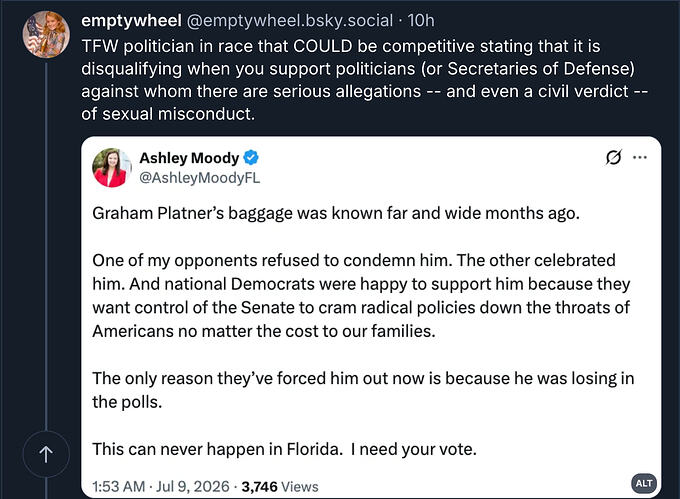The width and height of the screenshot is (680, 499).
Task: Show image ALT text description
Action: pyautogui.click(x=644, y=483)
